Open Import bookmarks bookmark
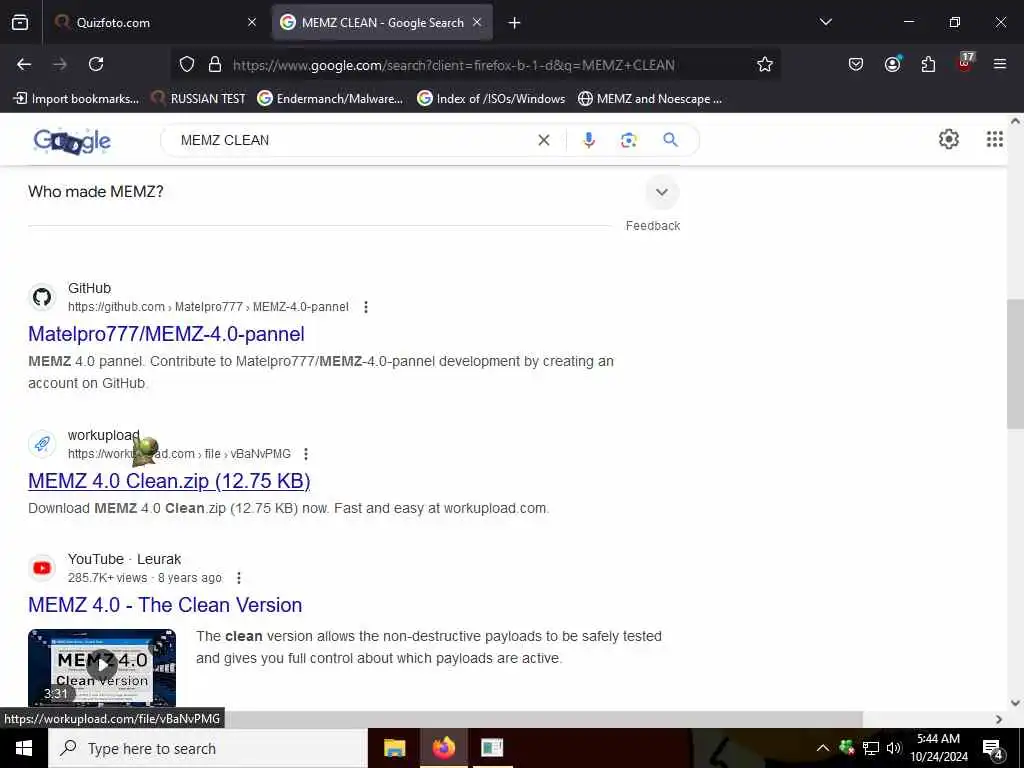 coord(76,99)
